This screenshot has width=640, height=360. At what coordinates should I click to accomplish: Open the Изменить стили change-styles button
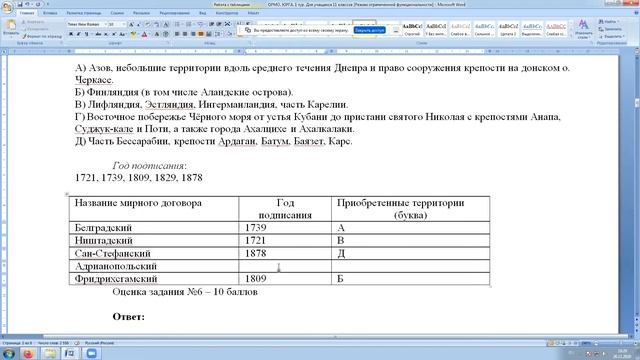point(583,29)
